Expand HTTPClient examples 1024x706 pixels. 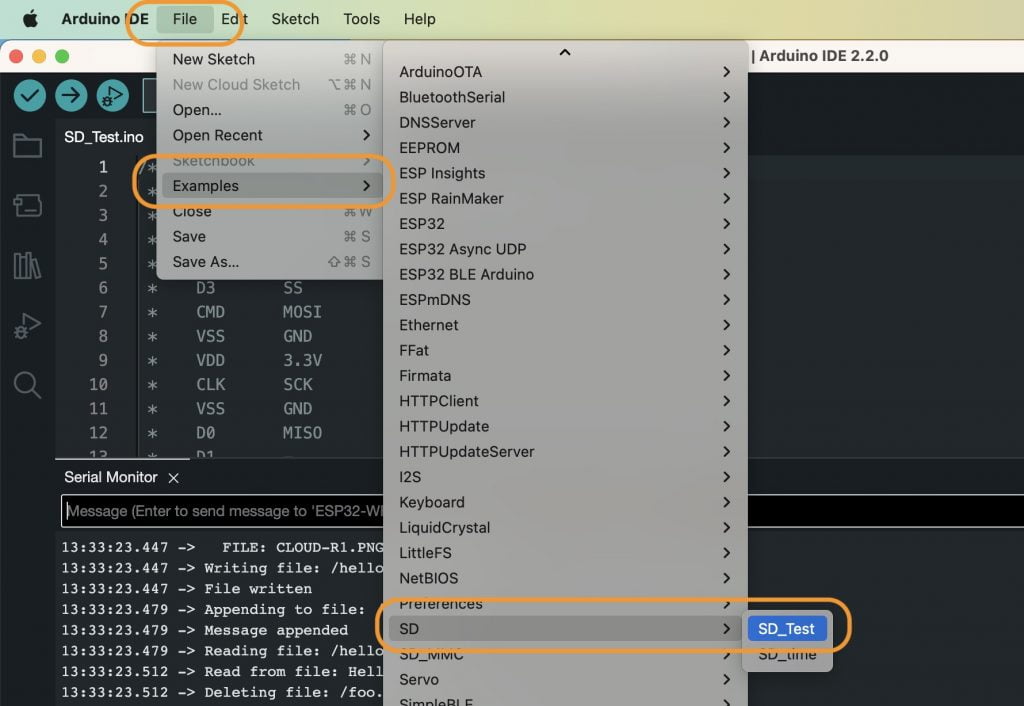[565, 401]
